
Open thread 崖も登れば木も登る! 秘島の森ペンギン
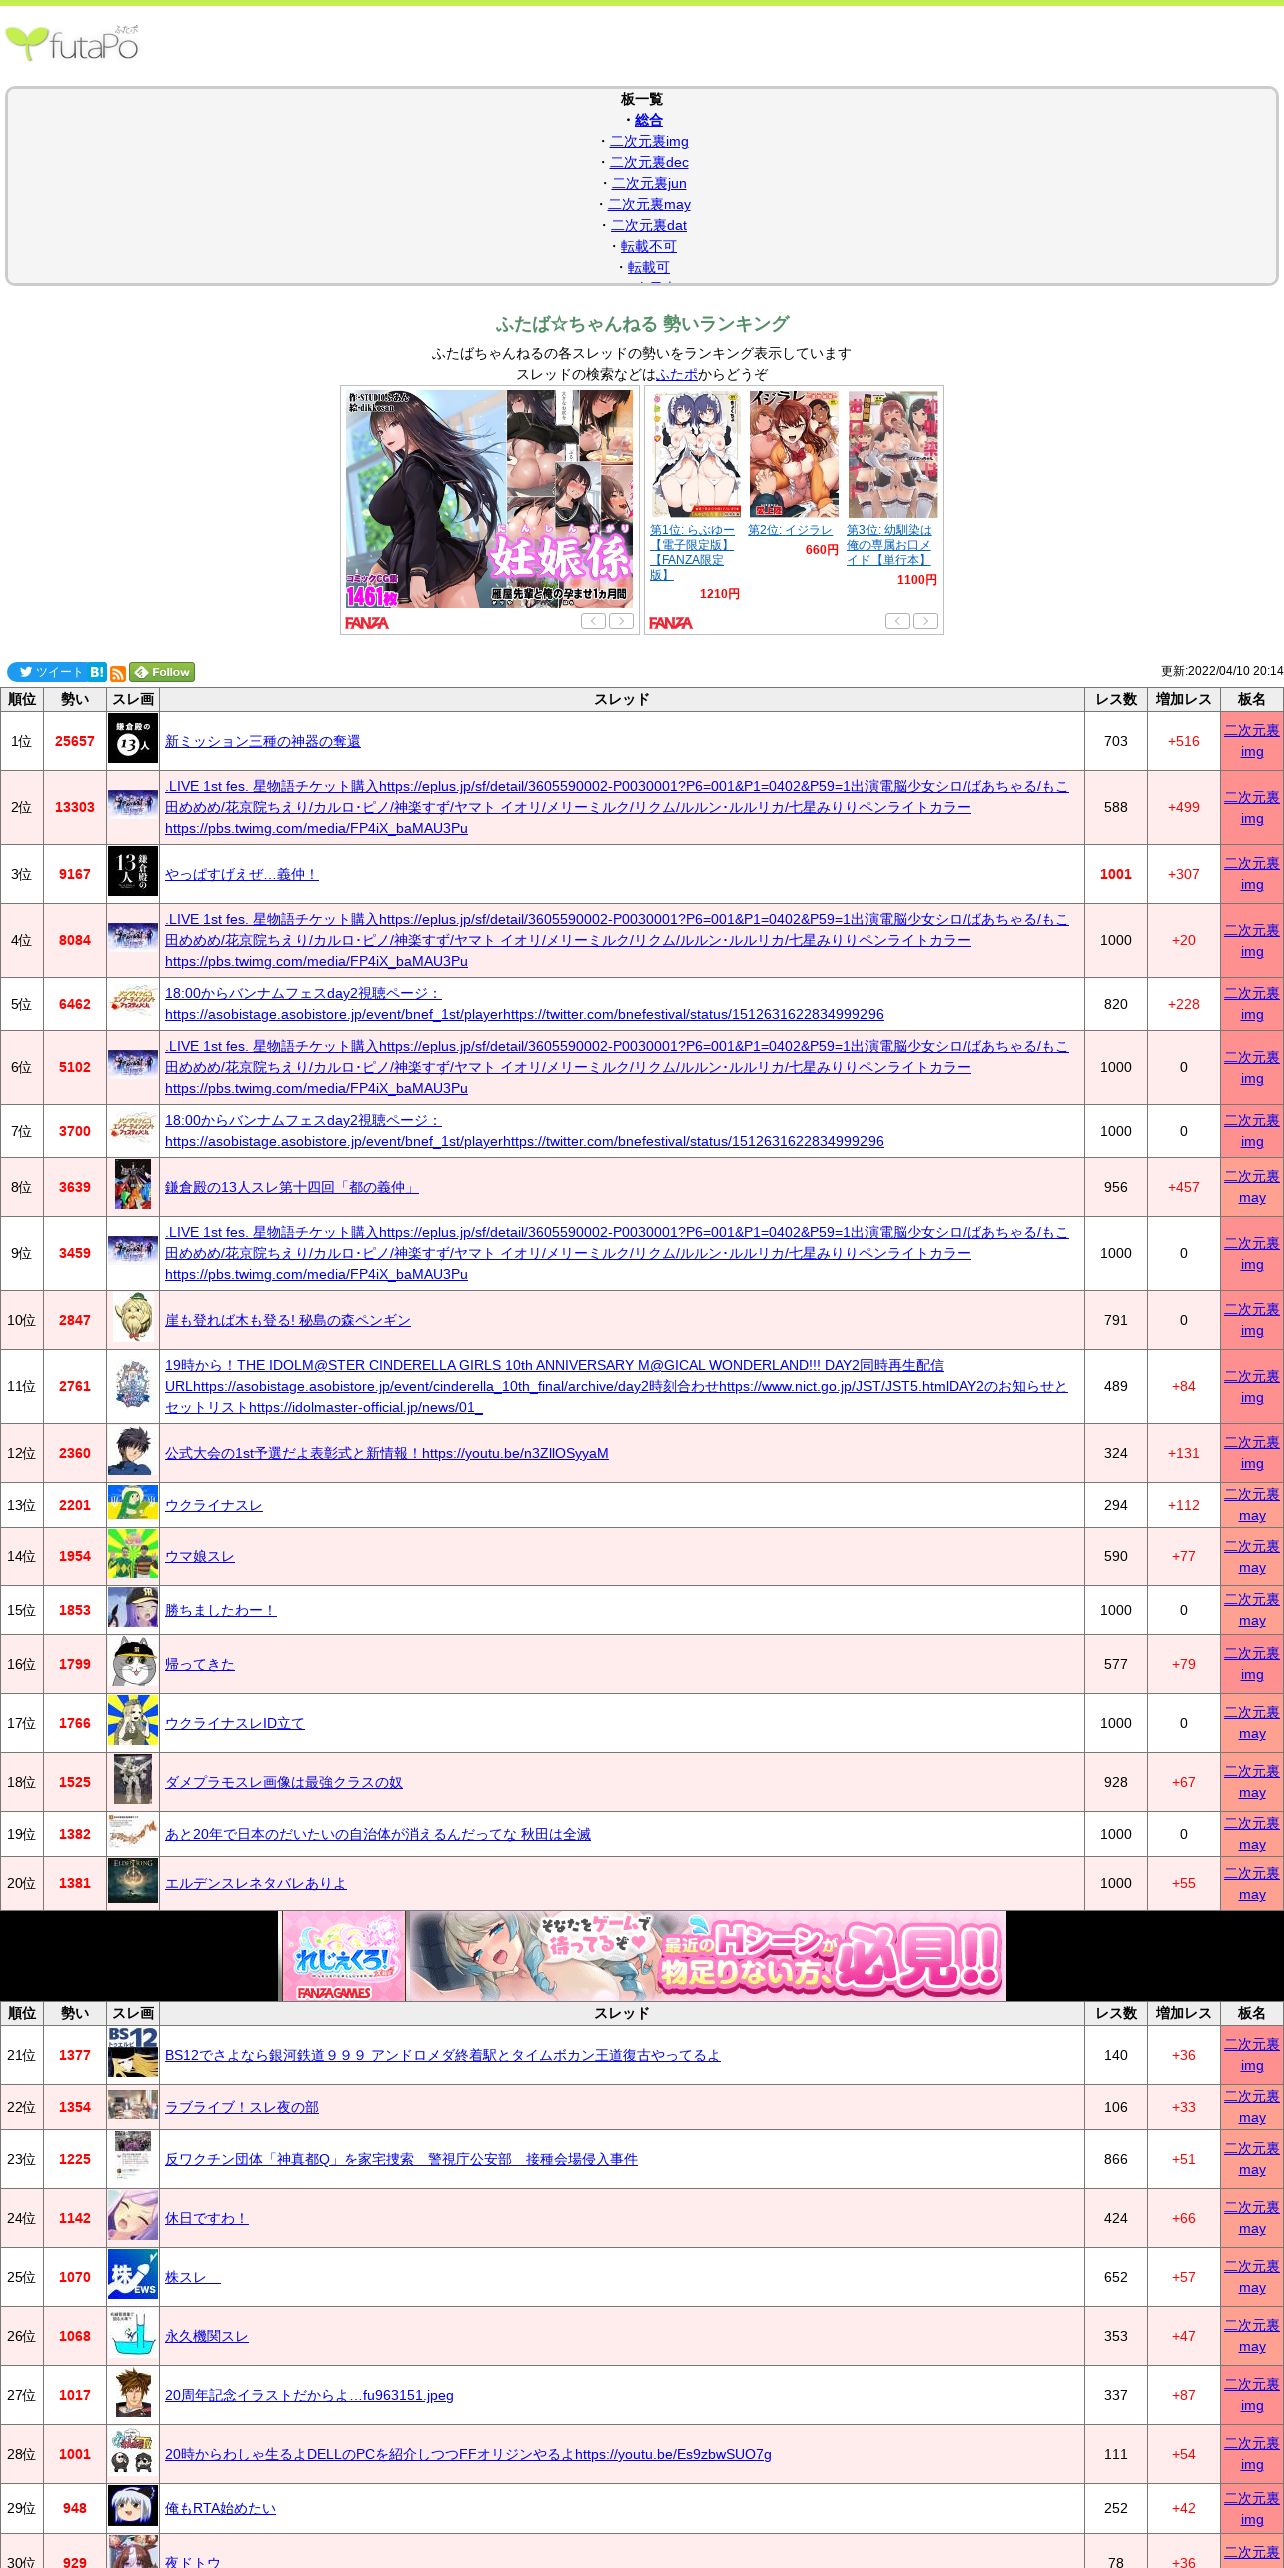(288, 1320)
